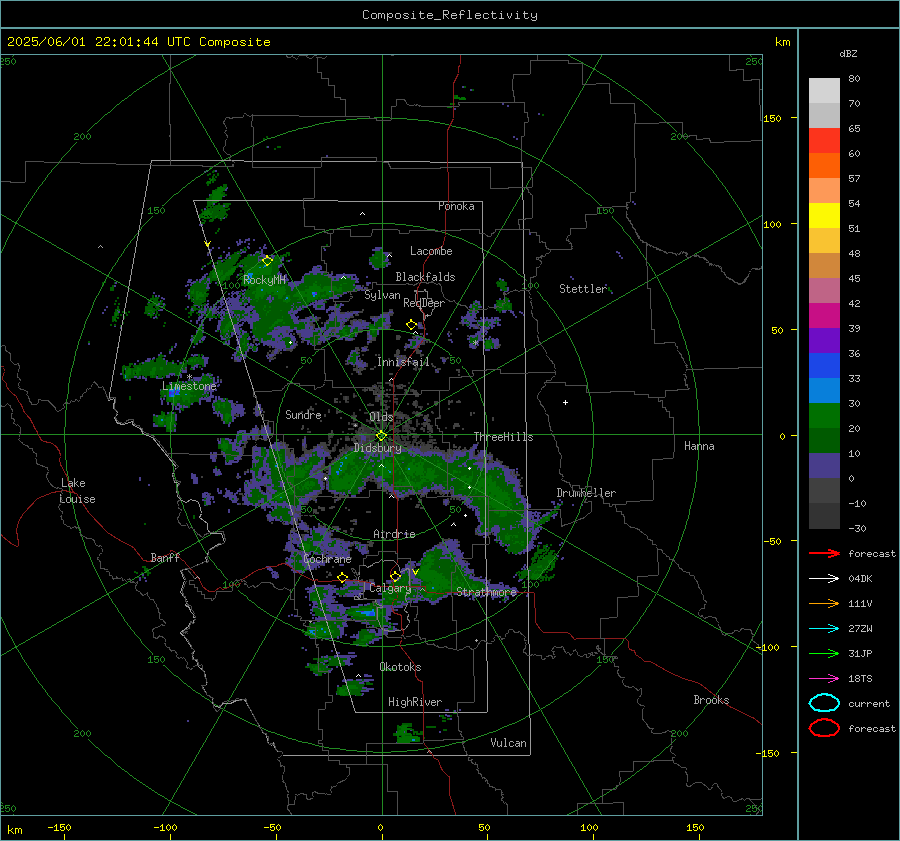Image resolution: width=900 pixels, height=841 pixels.
Task: Click the yellow diamond marker above RockyMH
Action: tap(267, 261)
